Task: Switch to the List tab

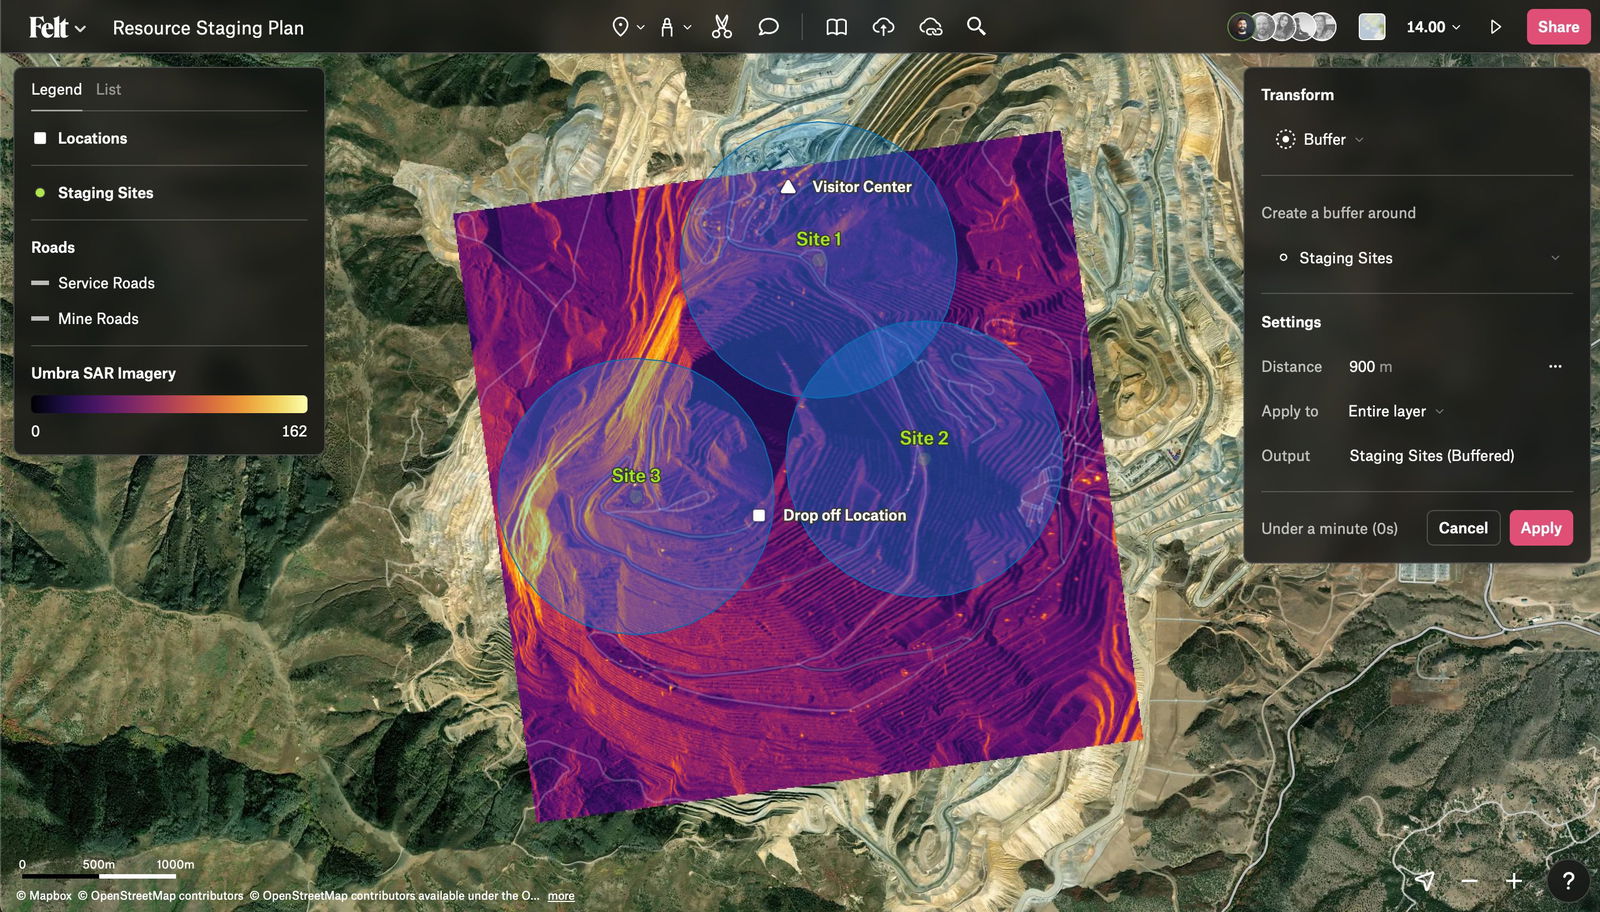Action: (x=107, y=89)
